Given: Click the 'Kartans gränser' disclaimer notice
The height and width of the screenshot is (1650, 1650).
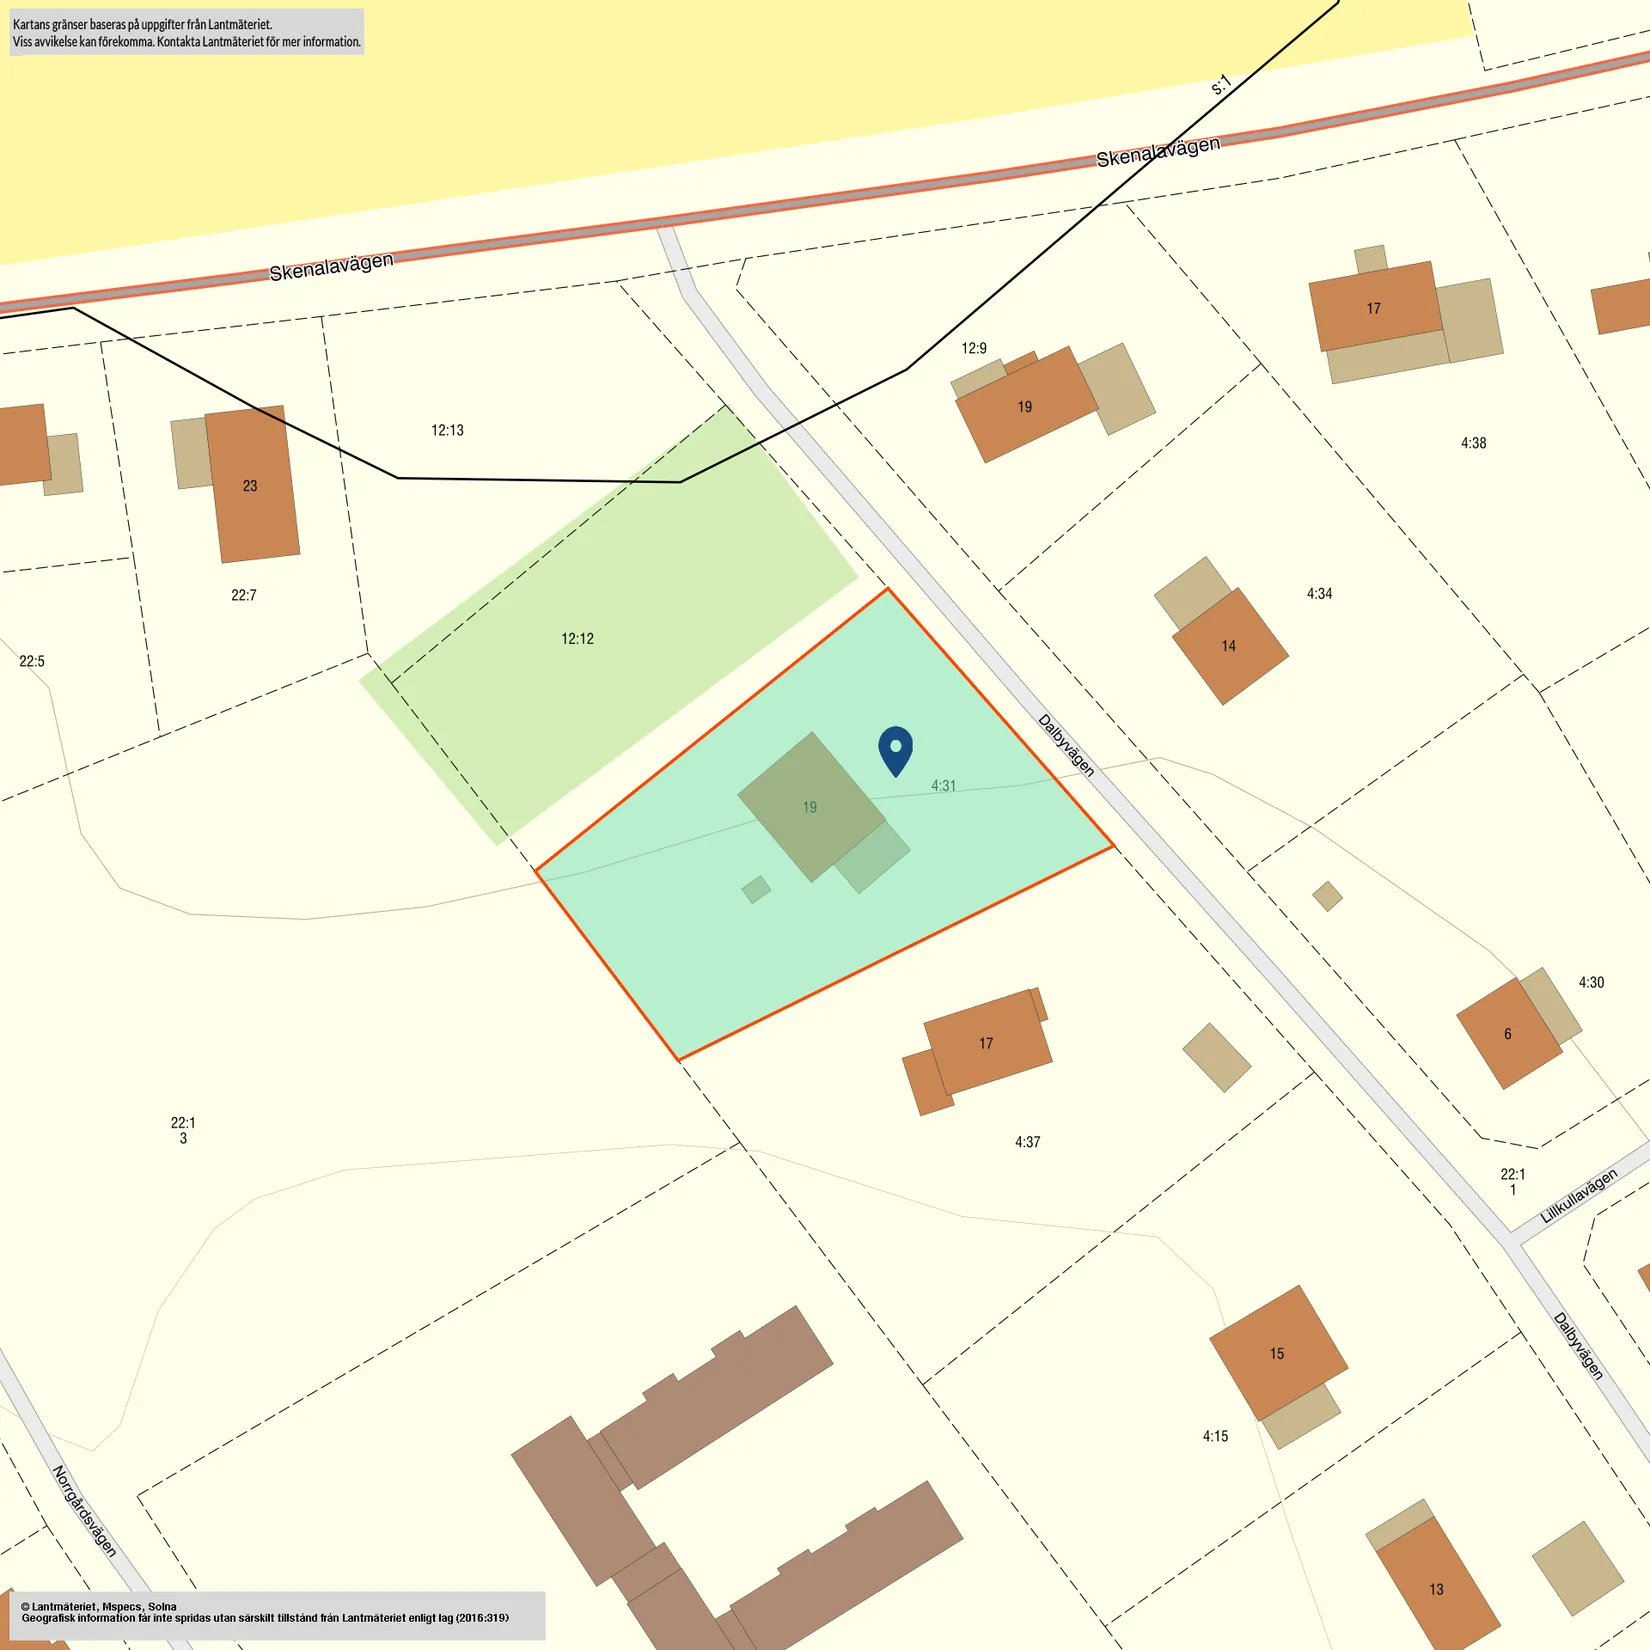Looking at the screenshot, I should (x=187, y=33).
